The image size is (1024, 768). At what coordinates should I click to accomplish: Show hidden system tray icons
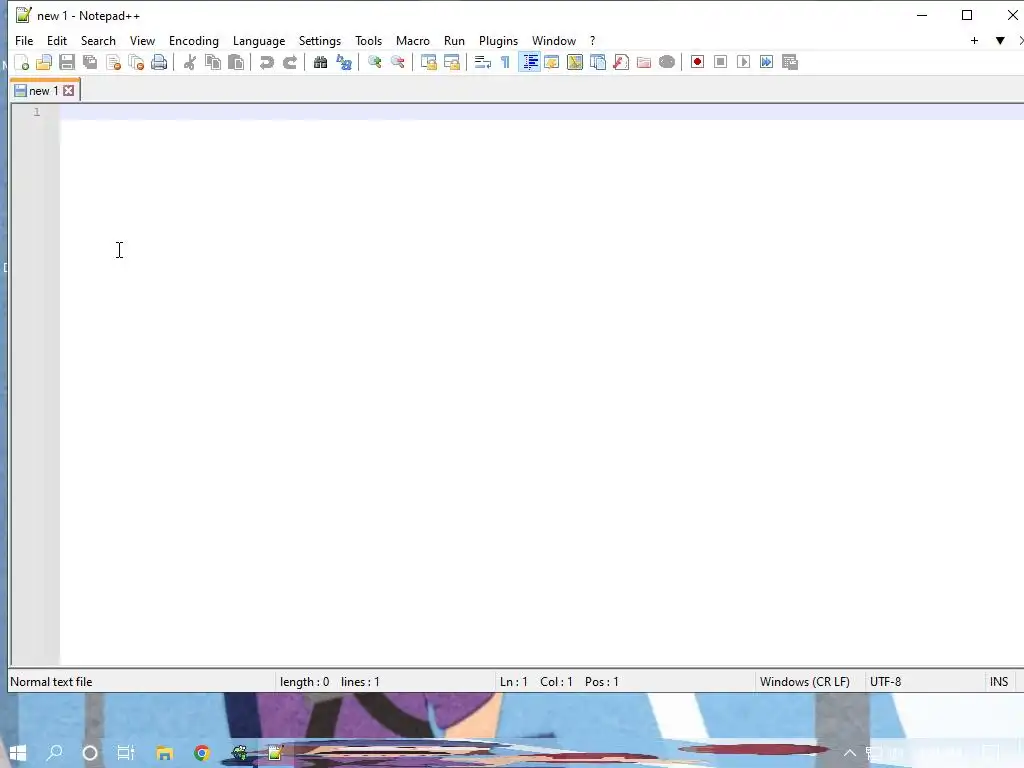[850, 753]
